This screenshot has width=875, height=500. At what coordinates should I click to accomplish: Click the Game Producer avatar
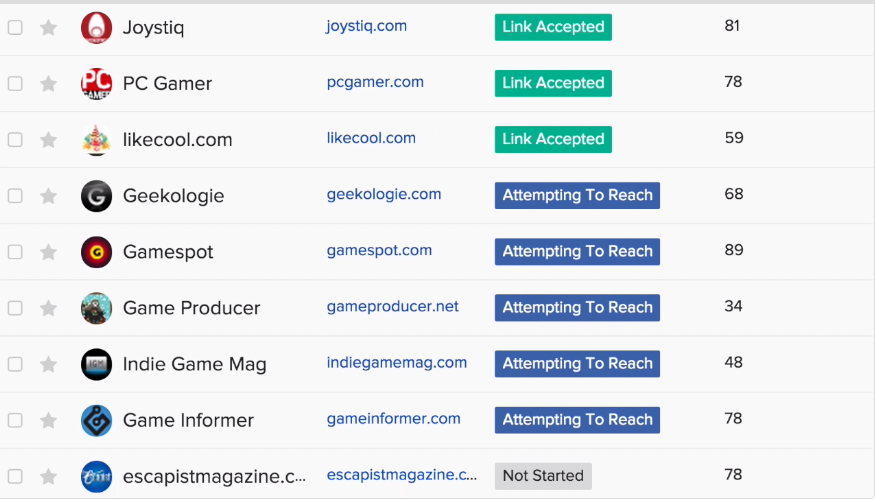tap(97, 308)
